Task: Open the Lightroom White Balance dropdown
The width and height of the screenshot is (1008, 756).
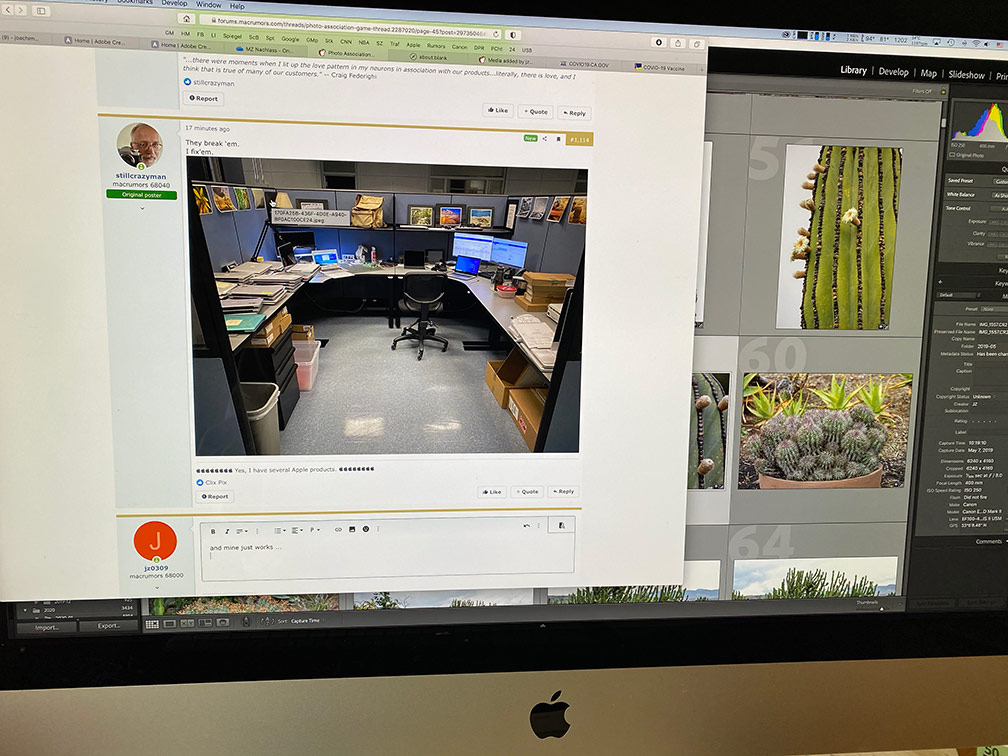Action: point(1000,195)
